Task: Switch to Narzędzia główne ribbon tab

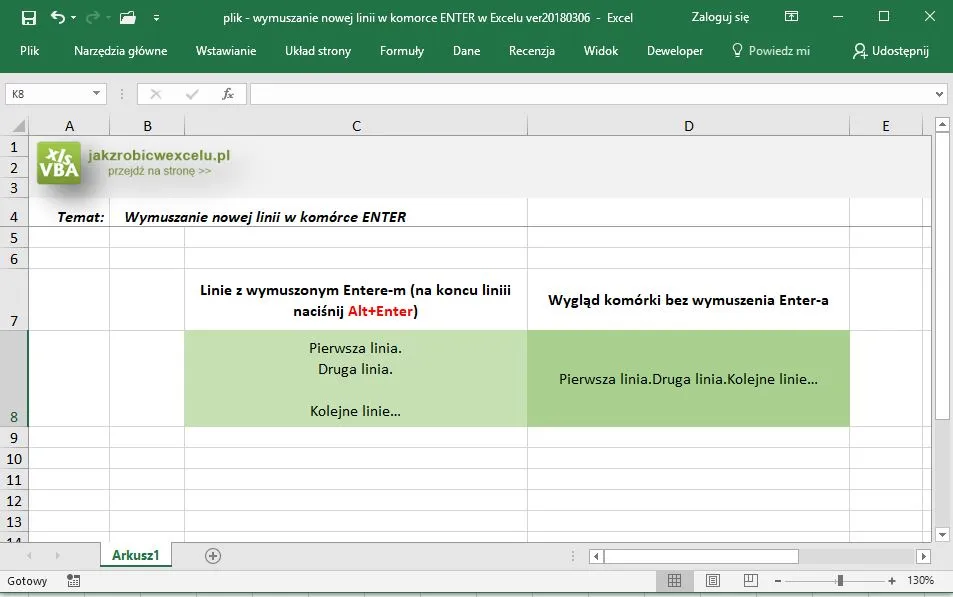Action: (120, 51)
